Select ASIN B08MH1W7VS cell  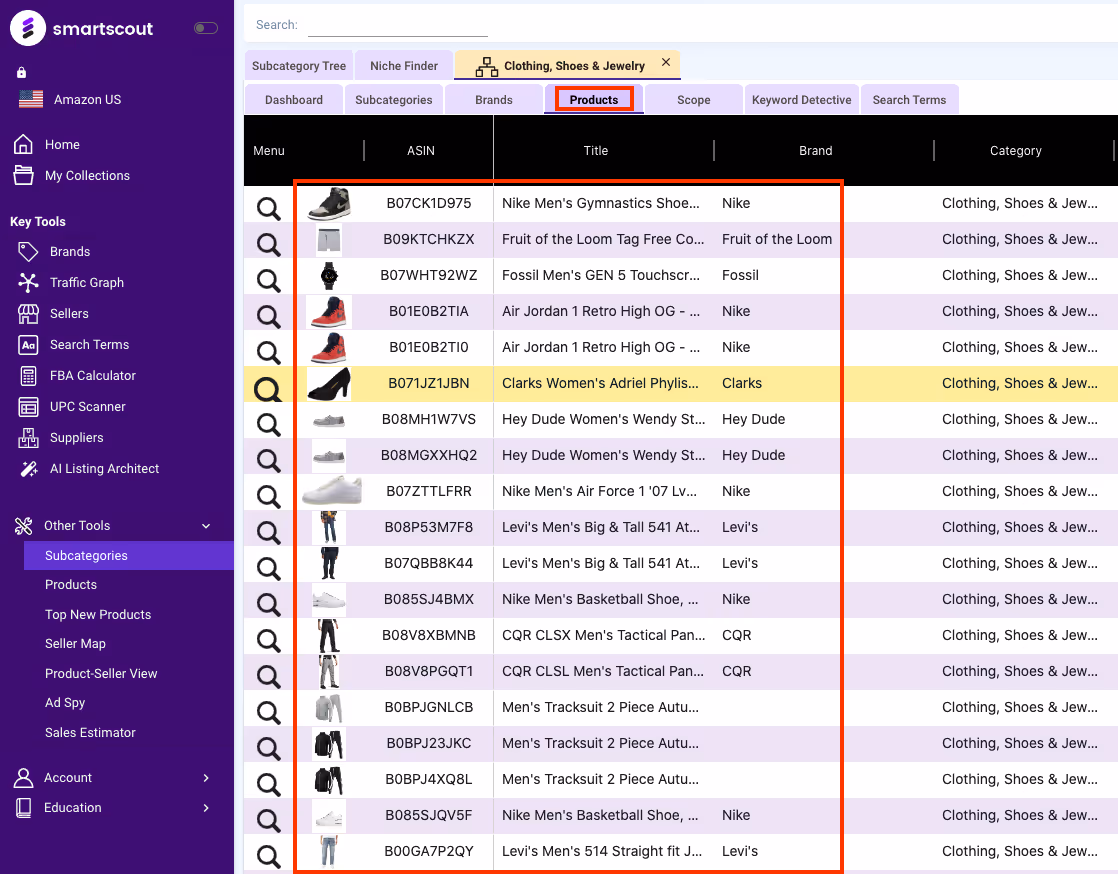point(429,419)
